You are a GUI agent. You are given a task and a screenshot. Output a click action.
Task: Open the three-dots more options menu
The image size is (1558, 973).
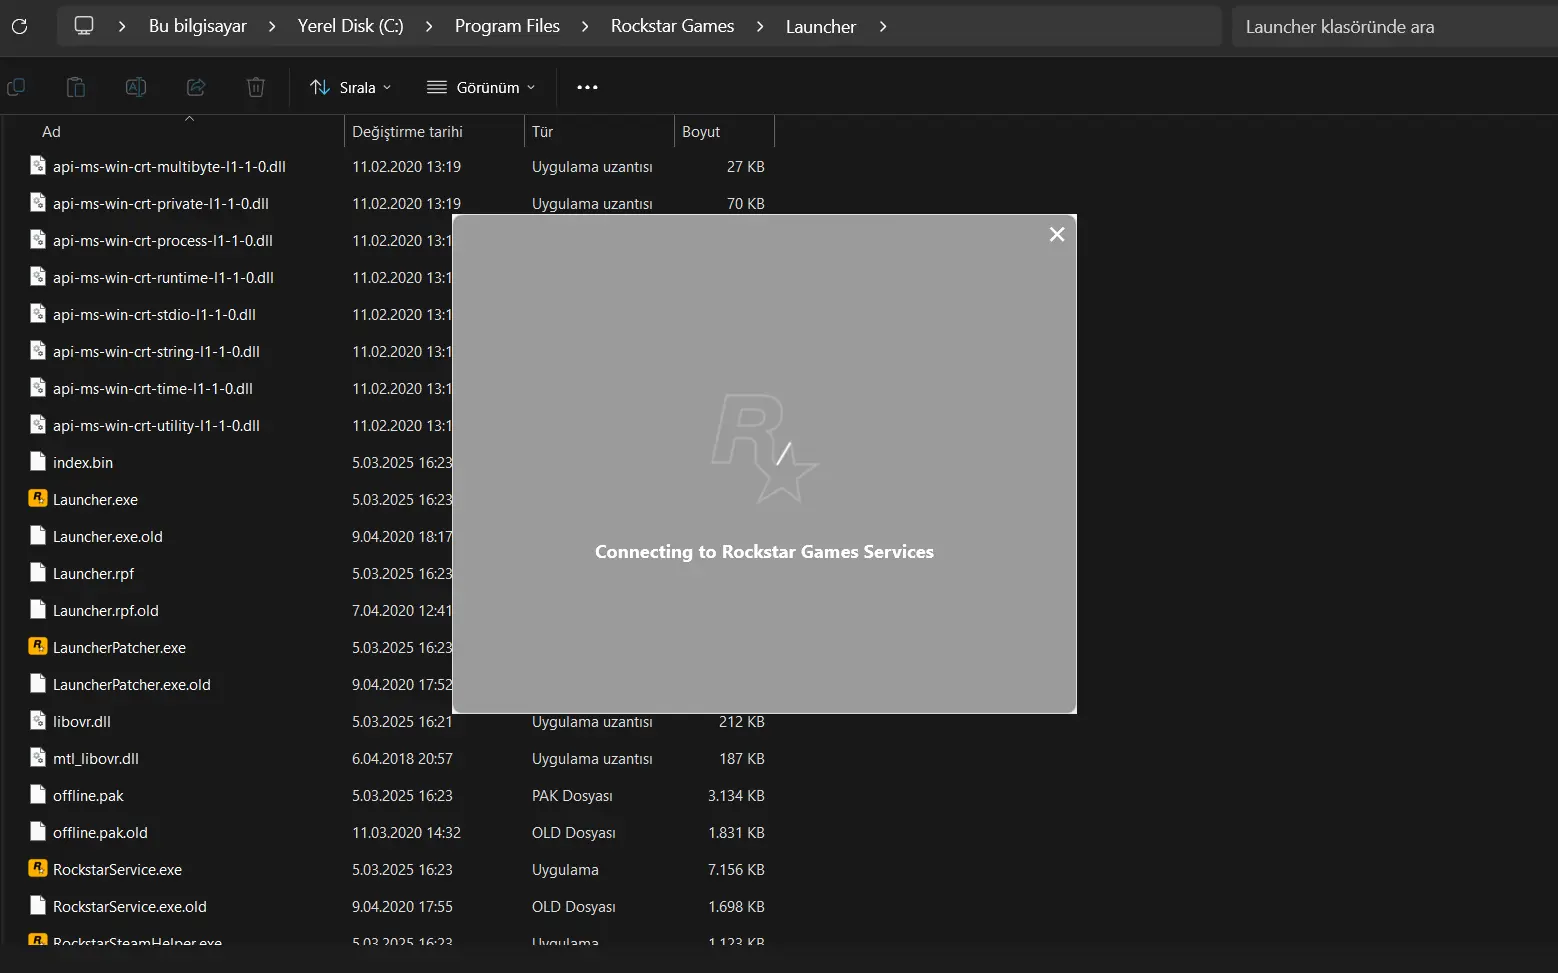(587, 88)
